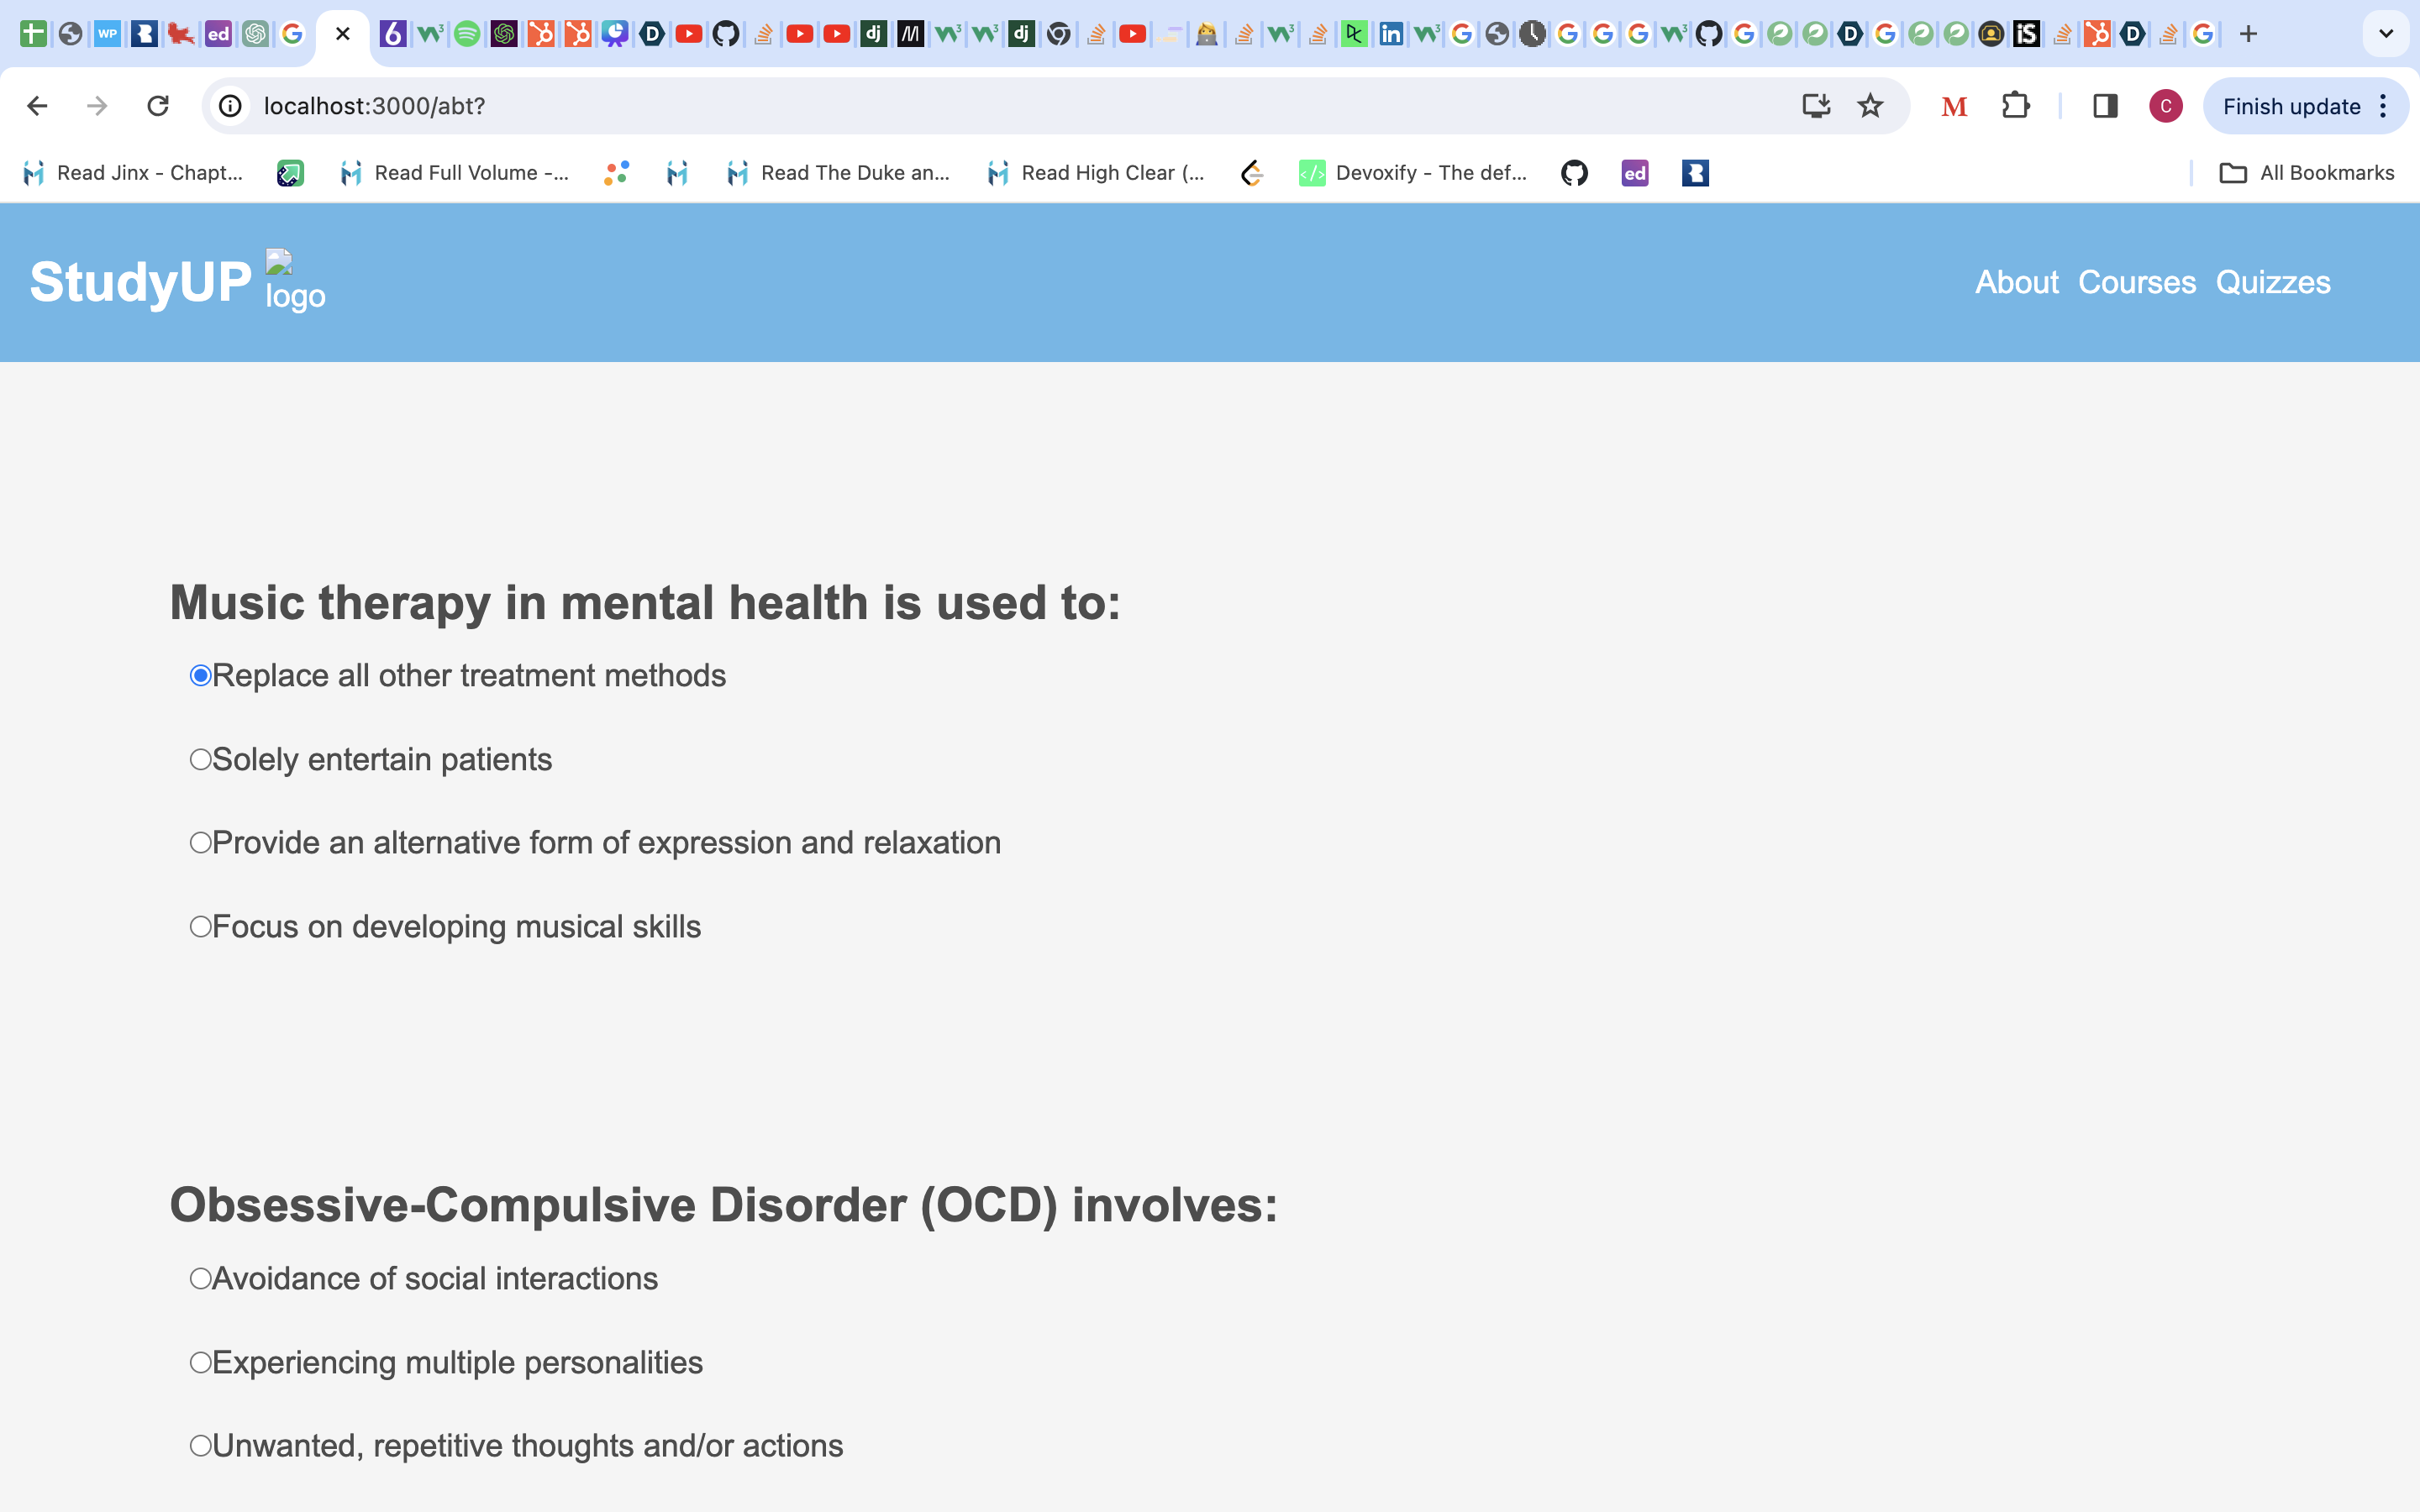2420x1512 pixels.
Task: Pick 'Focus on developing musical skills' radio
Action: pos(201,927)
